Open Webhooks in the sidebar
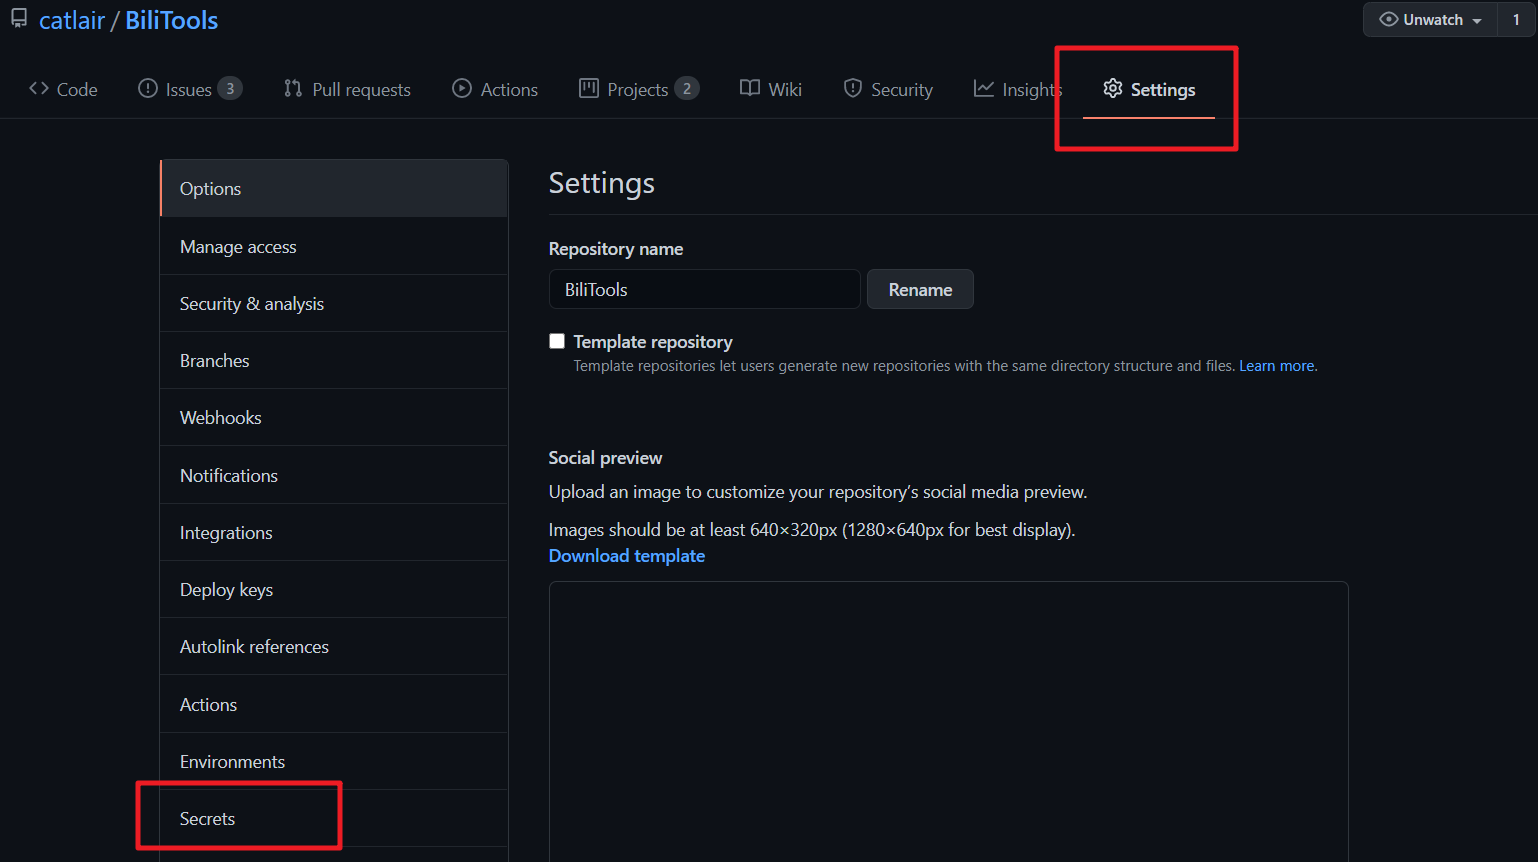The height and width of the screenshot is (862, 1538). click(334, 417)
